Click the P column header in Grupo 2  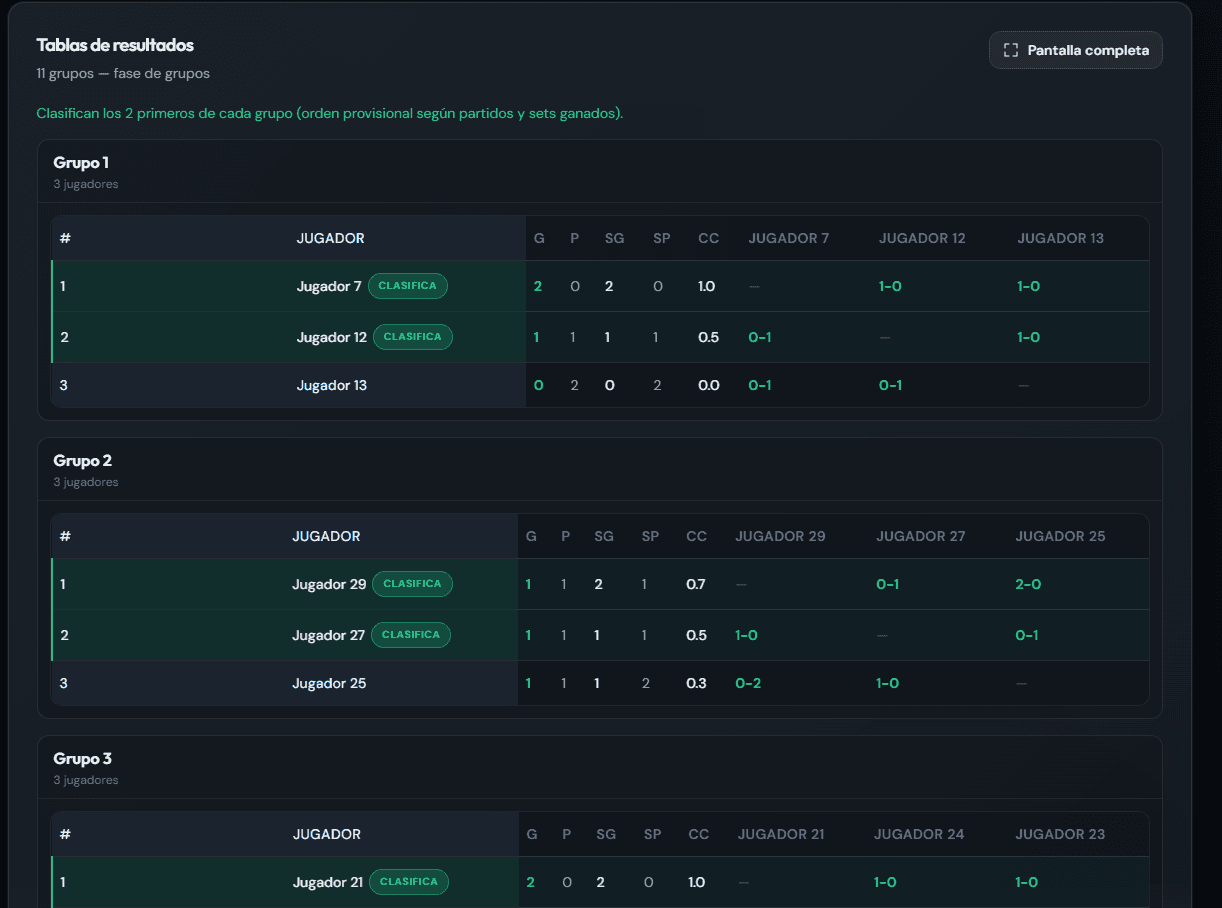tap(565, 536)
